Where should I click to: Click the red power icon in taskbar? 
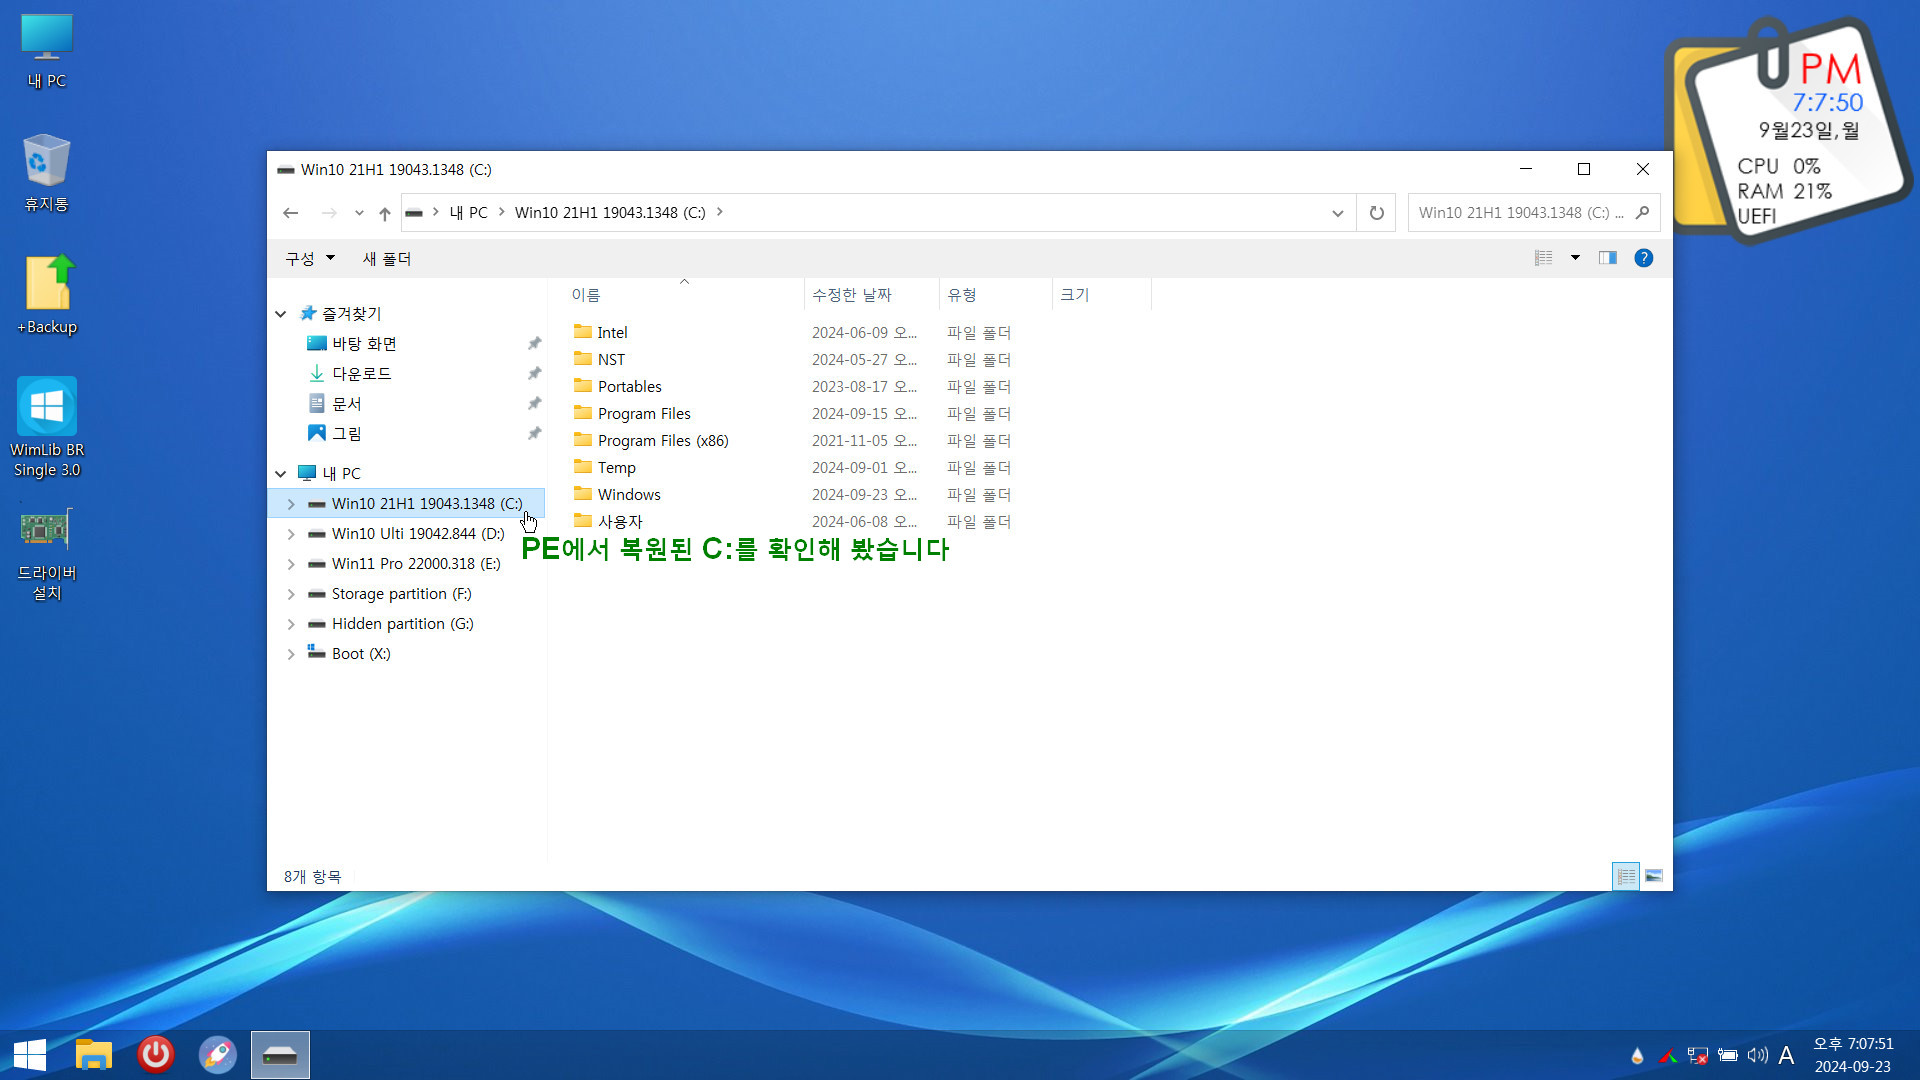point(156,1055)
